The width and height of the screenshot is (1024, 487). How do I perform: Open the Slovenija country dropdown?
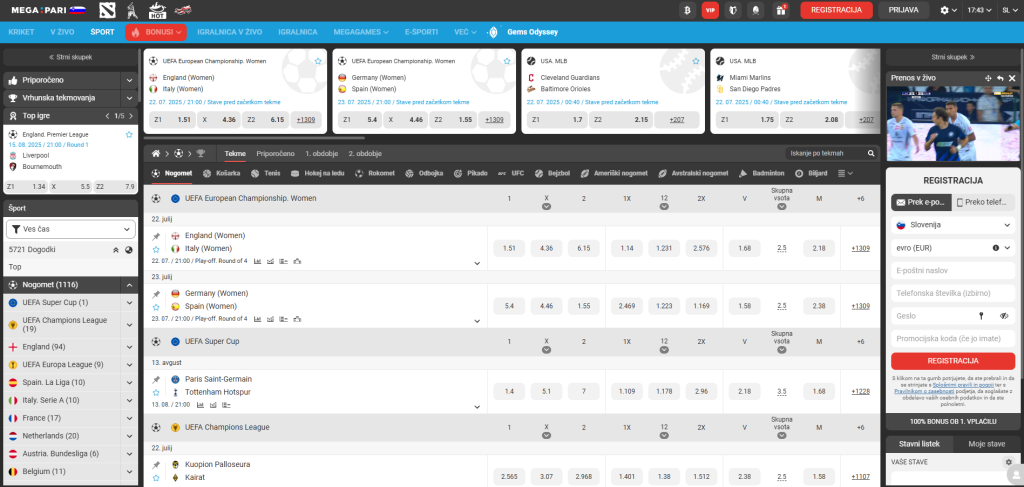click(x=953, y=225)
